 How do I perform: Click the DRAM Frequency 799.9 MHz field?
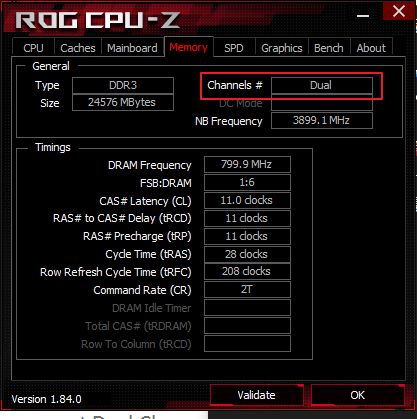click(247, 164)
